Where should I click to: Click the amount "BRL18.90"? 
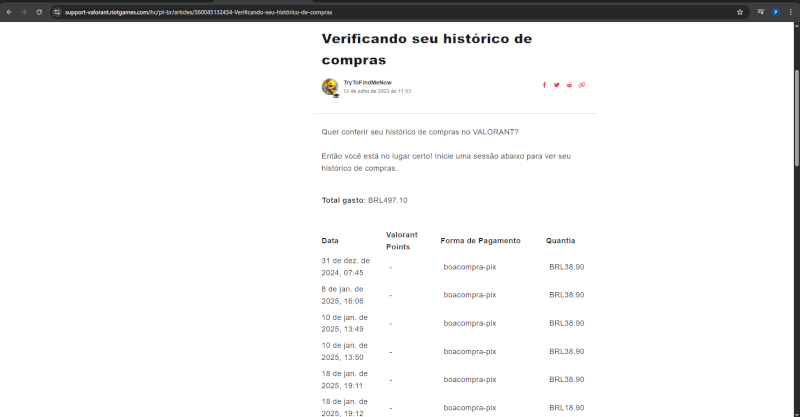[566, 408]
